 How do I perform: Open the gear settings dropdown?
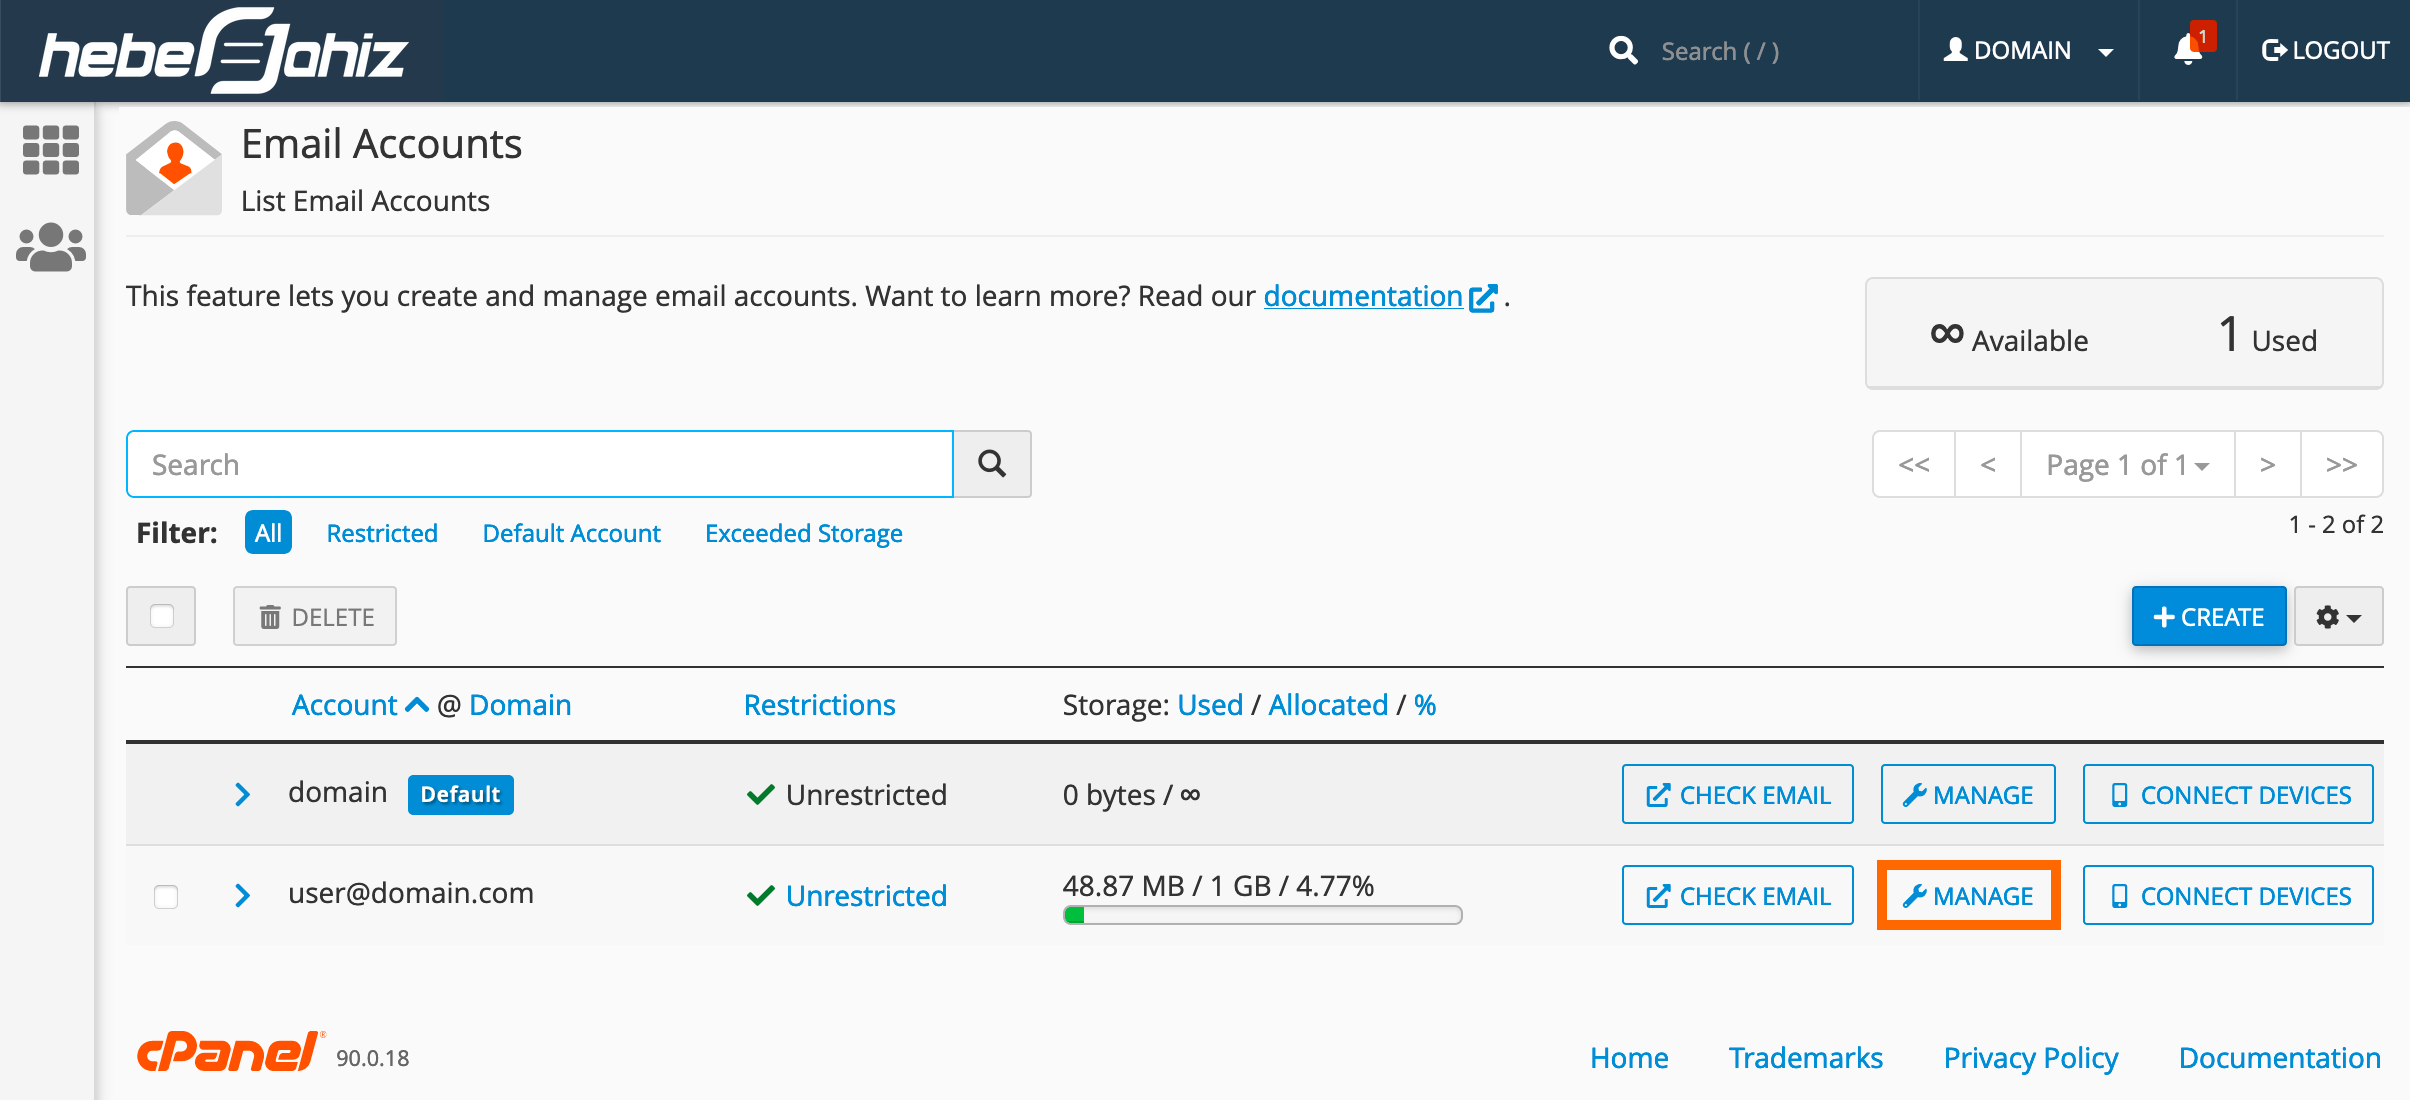[2338, 617]
